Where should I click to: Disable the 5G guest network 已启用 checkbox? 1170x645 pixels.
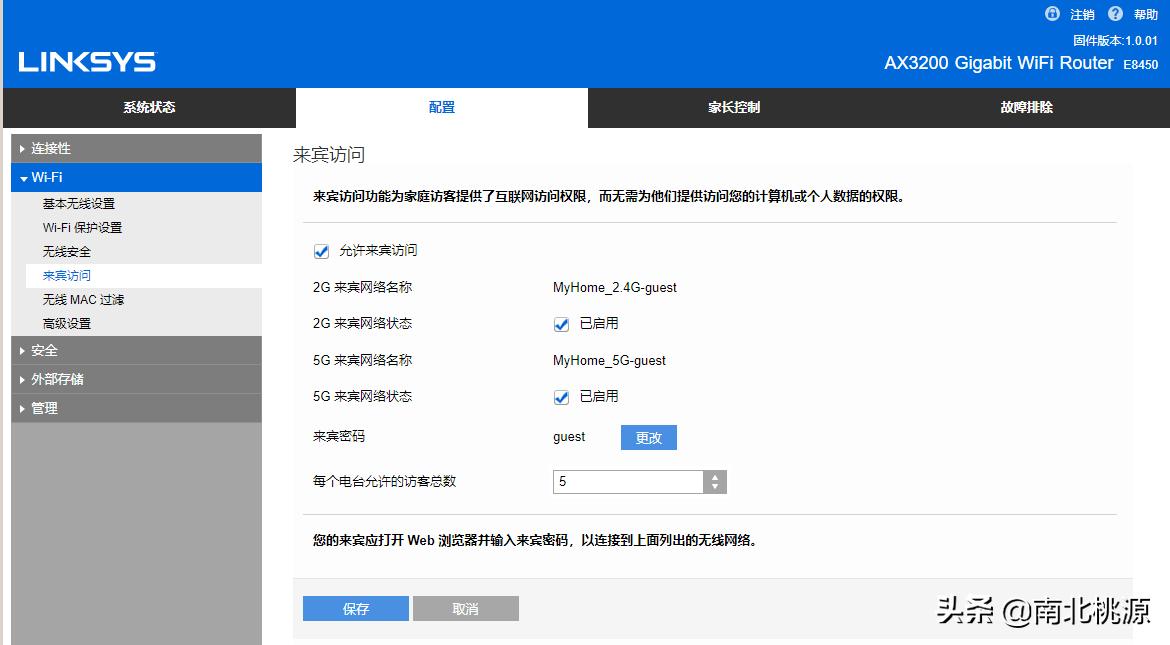[561, 397]
